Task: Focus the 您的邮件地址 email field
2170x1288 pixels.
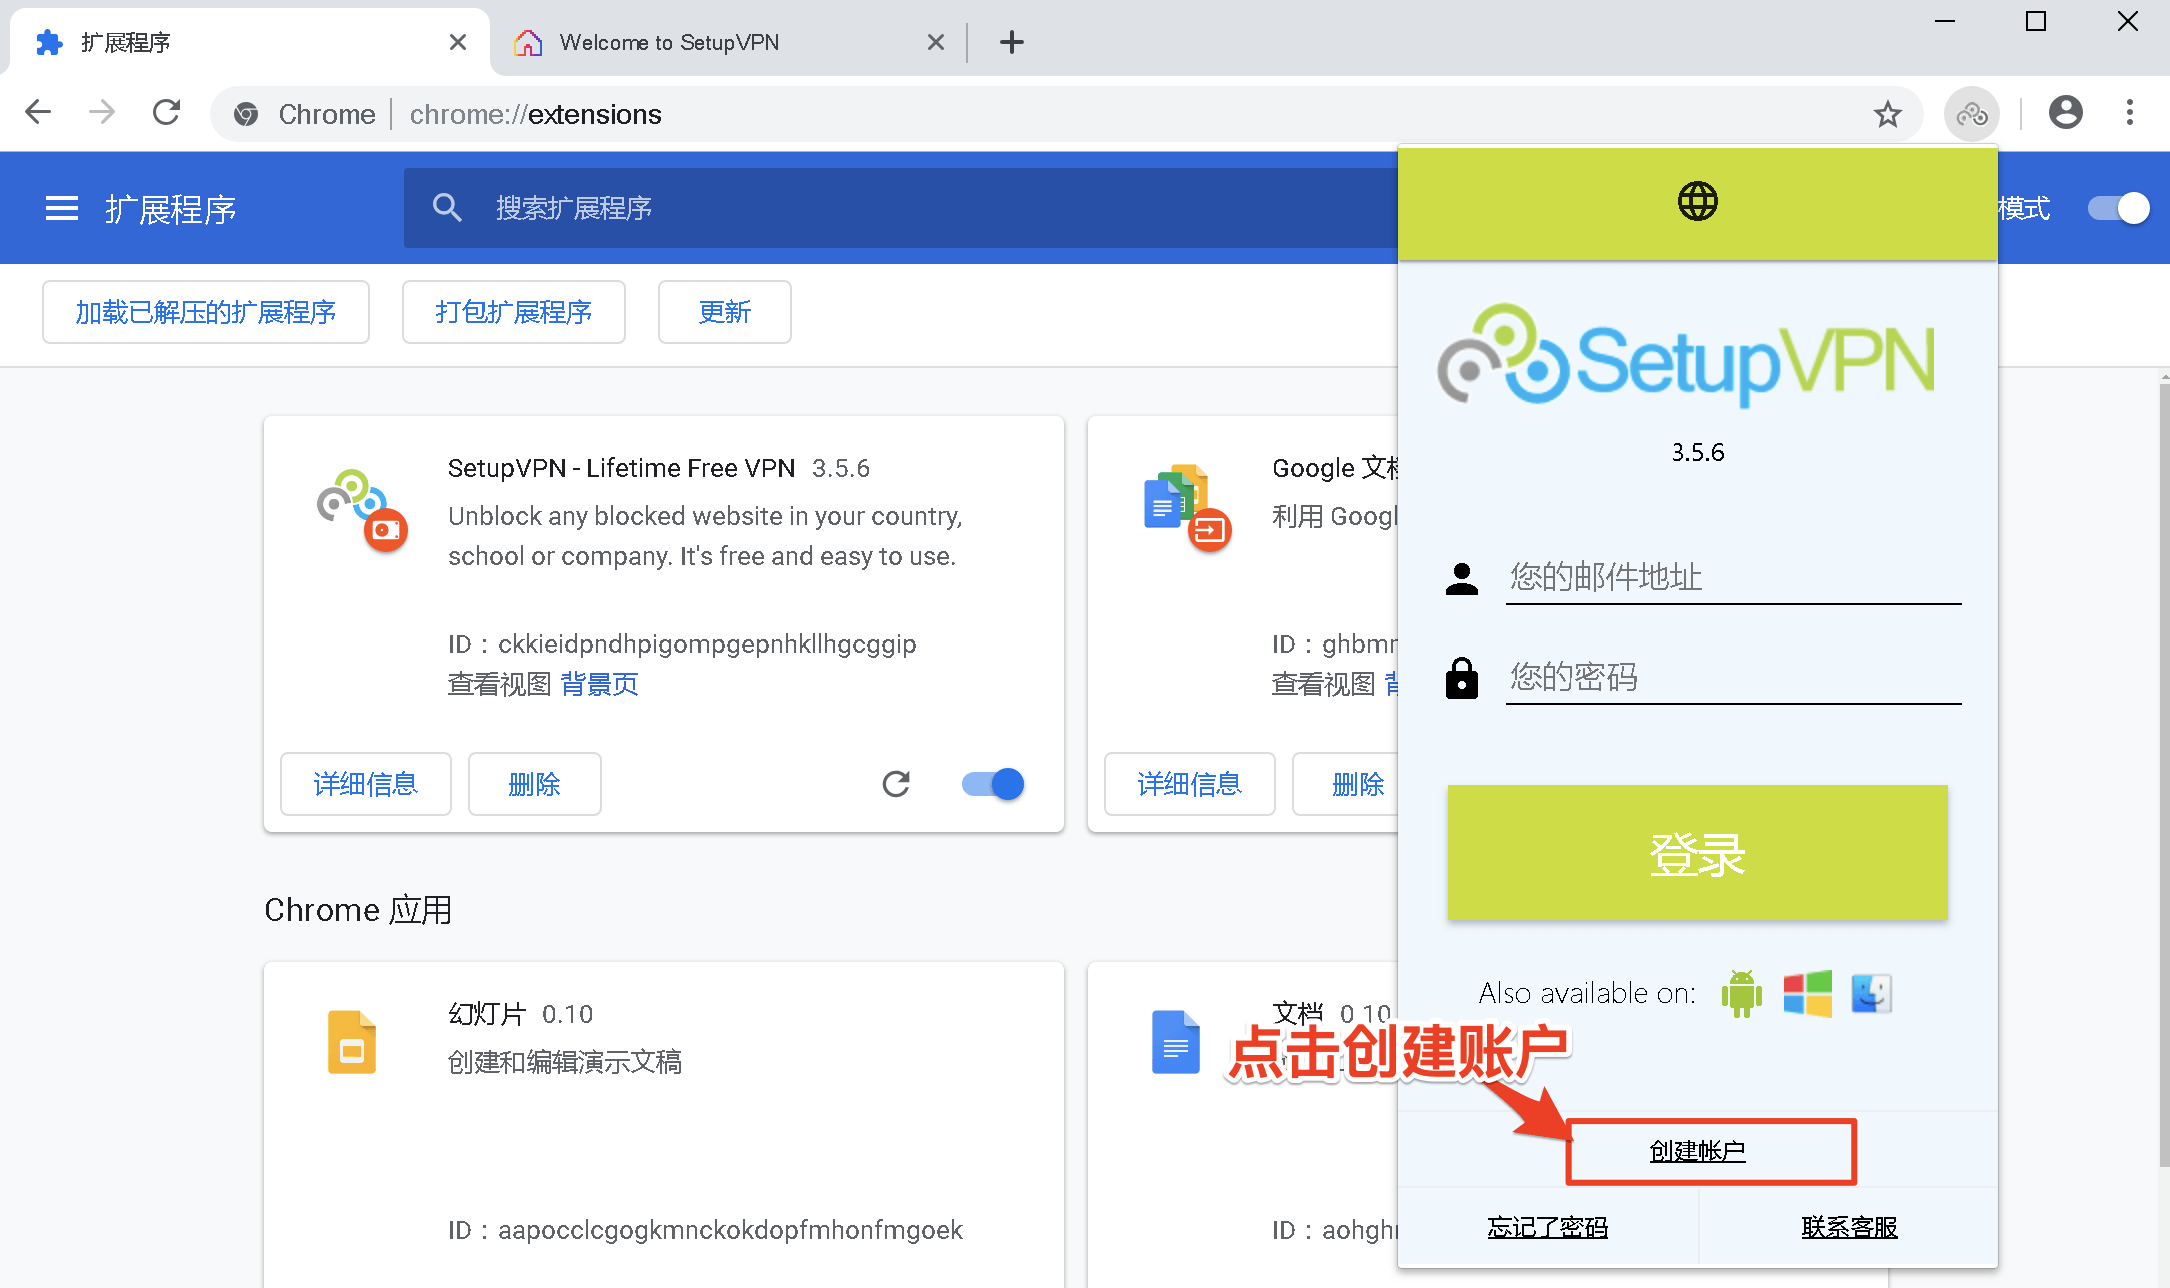Action: click(1732, 578)
